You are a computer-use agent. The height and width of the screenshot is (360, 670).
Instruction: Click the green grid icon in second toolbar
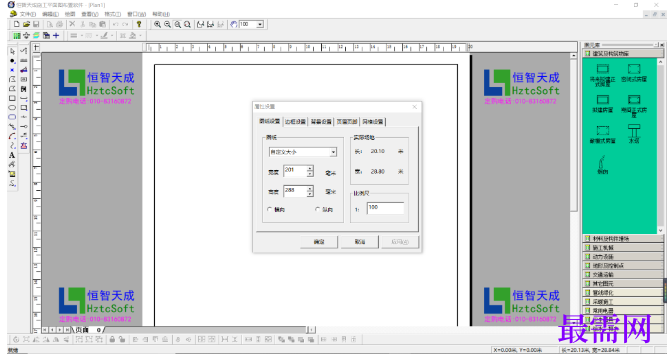coord(17,35)
